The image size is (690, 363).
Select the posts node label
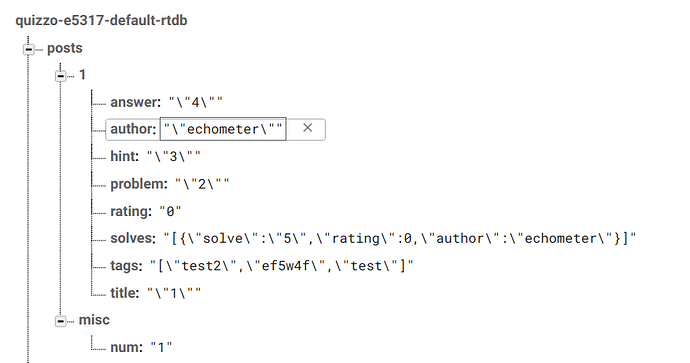[x=65, y=48]
